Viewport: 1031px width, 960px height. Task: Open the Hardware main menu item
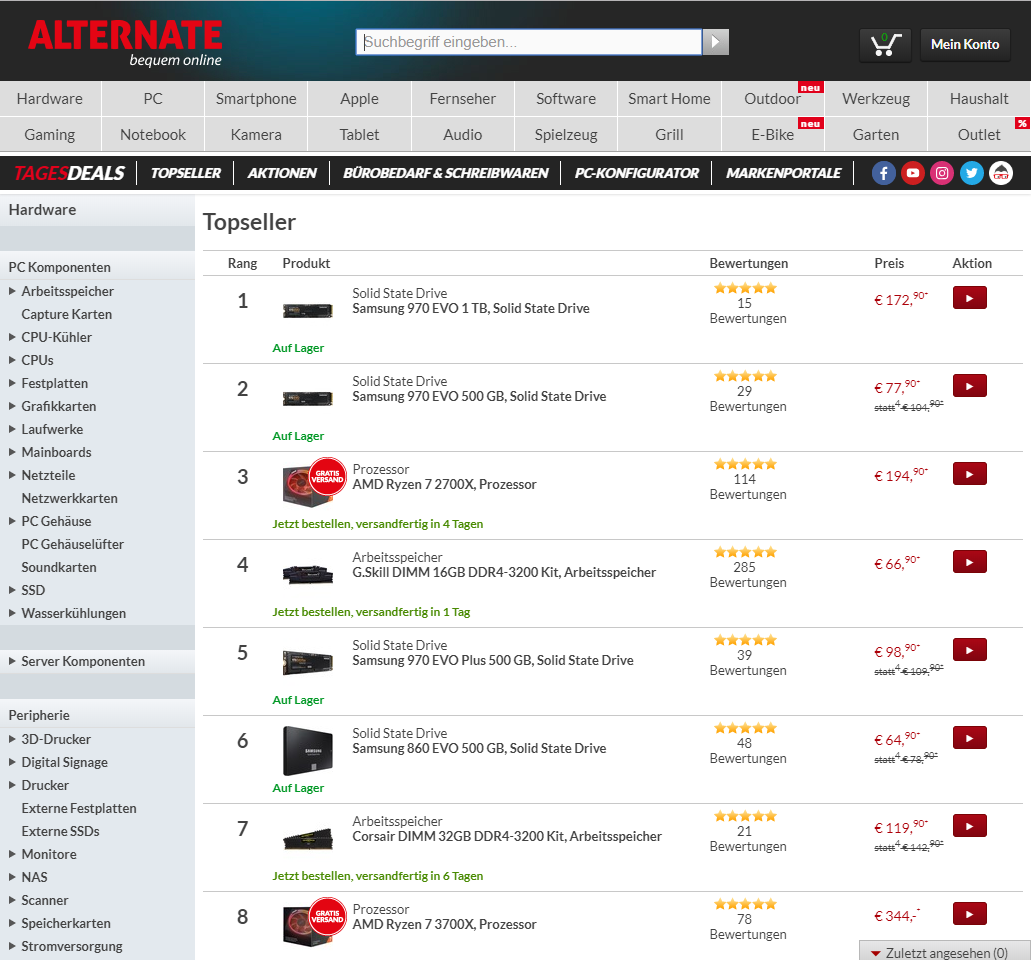tap(50, 99)
